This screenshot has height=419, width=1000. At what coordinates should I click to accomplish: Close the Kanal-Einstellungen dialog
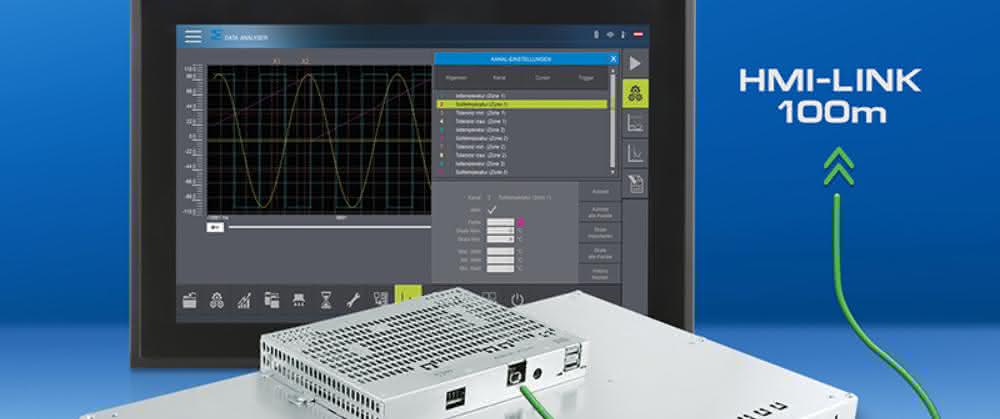pyautogui.click(x=613, y=59)
